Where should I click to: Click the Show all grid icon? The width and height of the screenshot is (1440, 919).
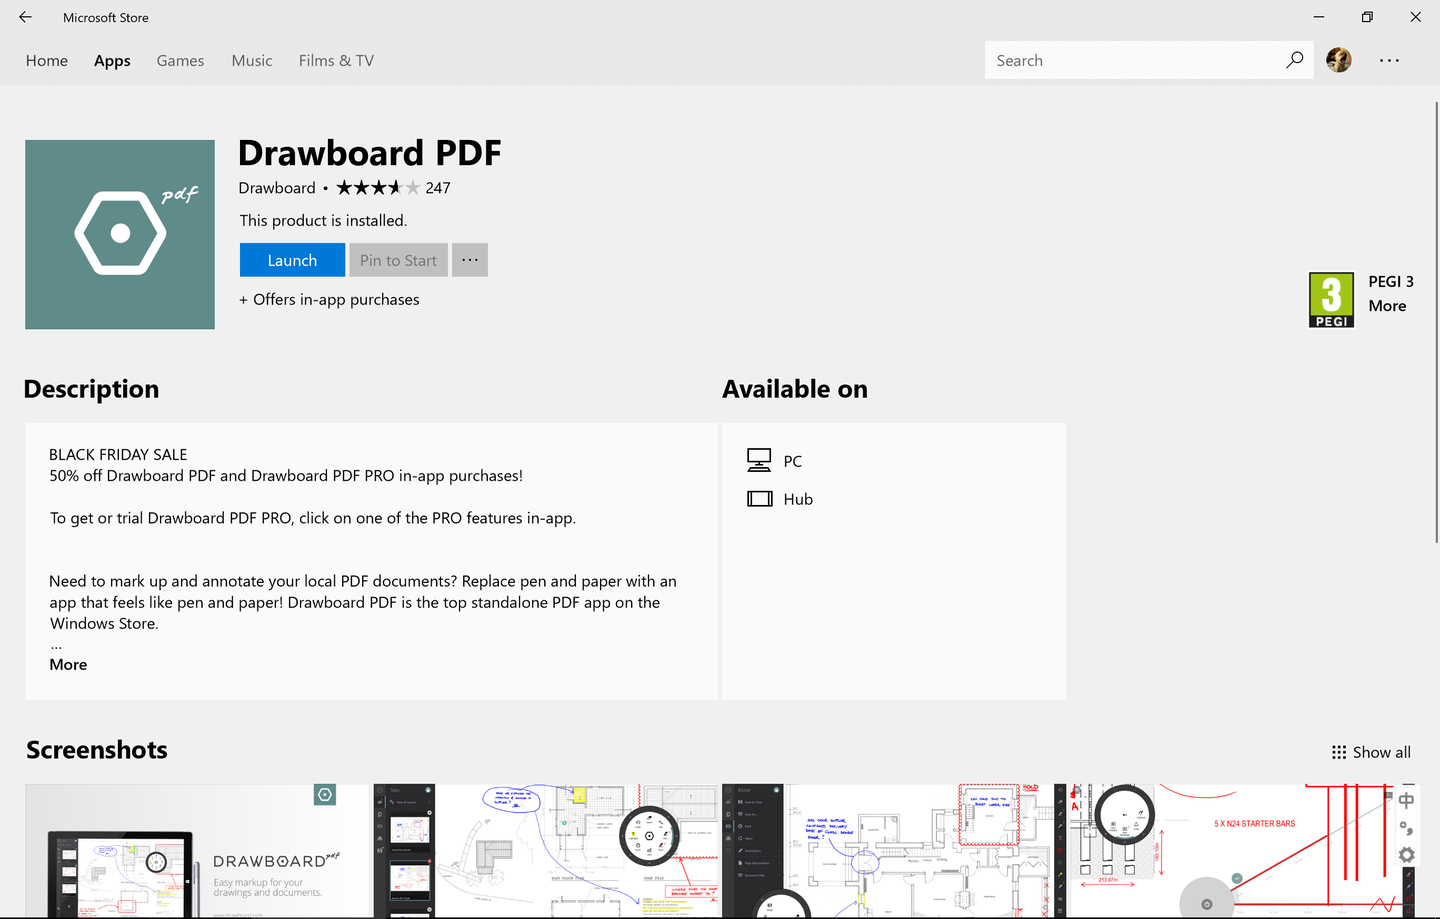pyautogui.click(x=1338, y=751)
